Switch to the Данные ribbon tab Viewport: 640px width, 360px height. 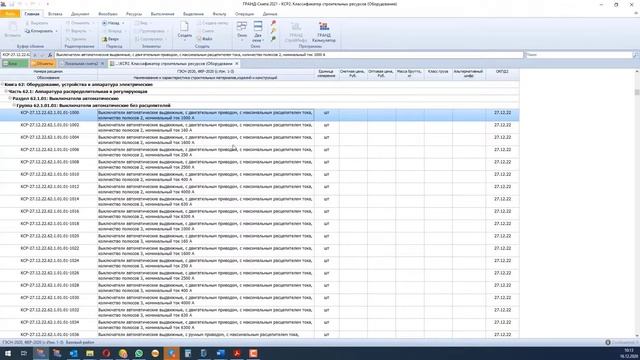coord(270,14)
